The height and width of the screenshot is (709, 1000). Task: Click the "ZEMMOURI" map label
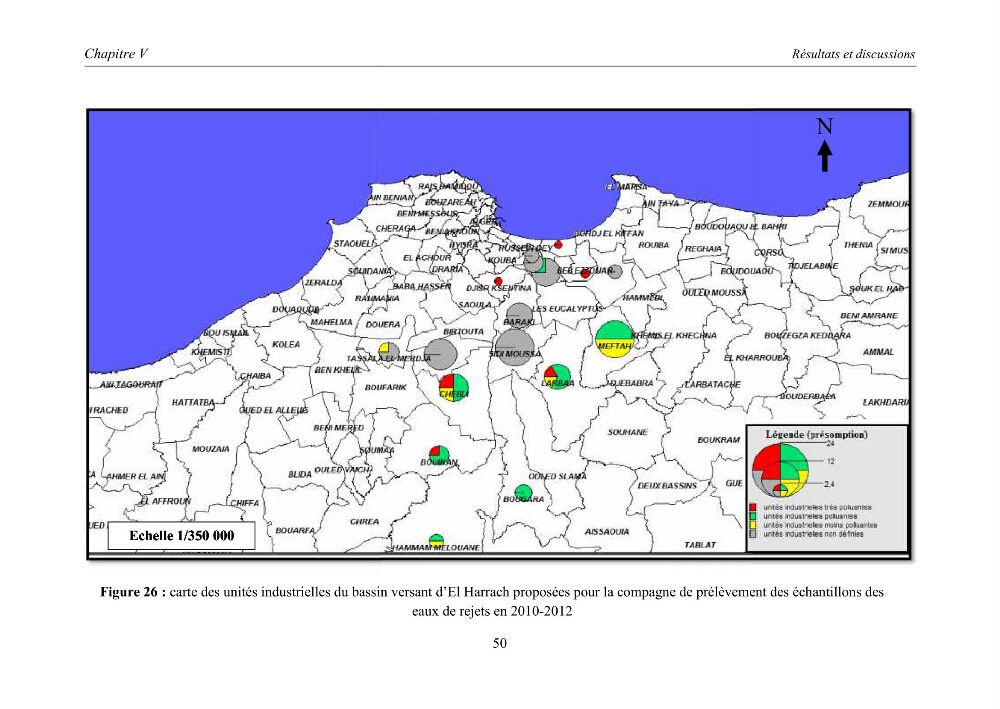point(889,204)
